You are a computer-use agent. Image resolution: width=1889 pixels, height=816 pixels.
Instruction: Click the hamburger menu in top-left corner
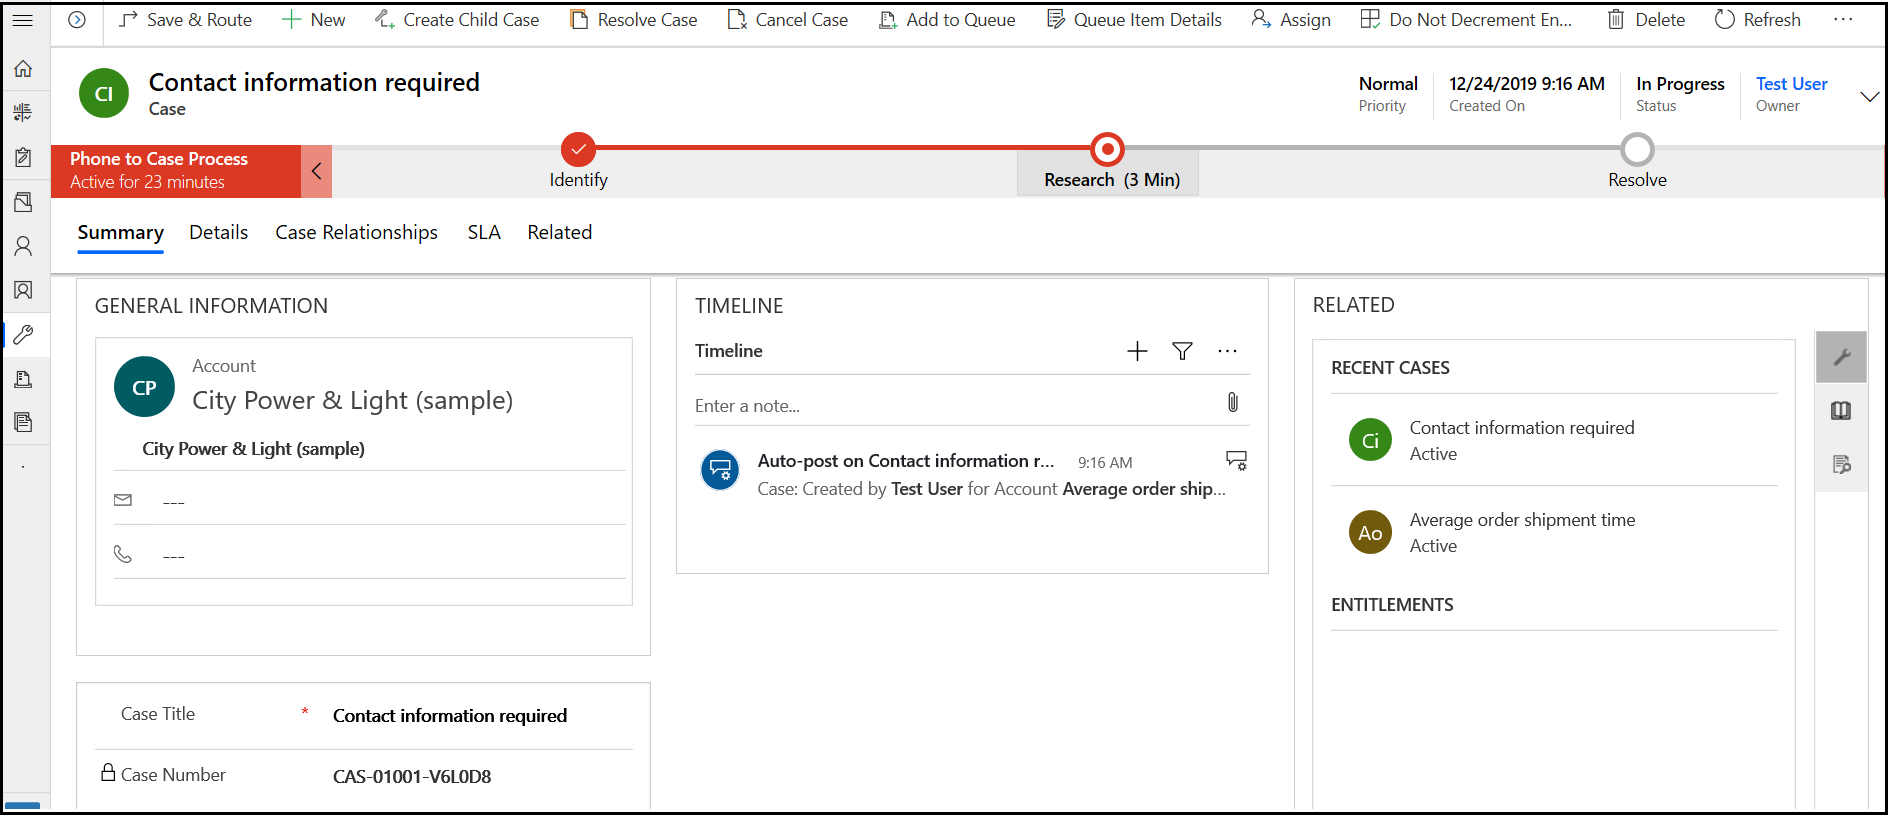23,20
